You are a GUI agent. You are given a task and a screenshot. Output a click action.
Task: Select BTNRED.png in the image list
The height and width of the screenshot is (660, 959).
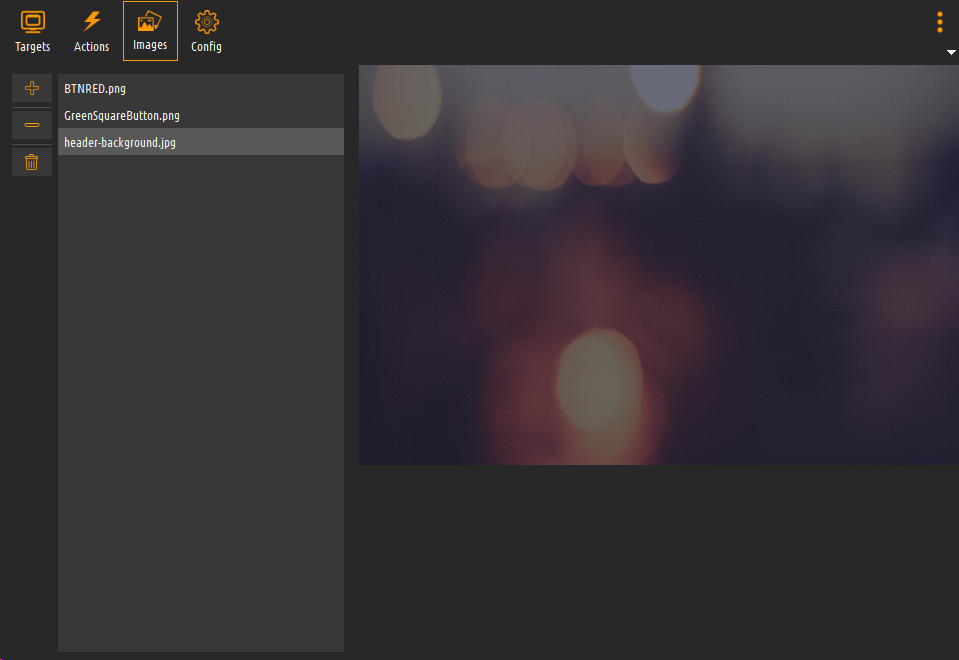tap(201, 88)
